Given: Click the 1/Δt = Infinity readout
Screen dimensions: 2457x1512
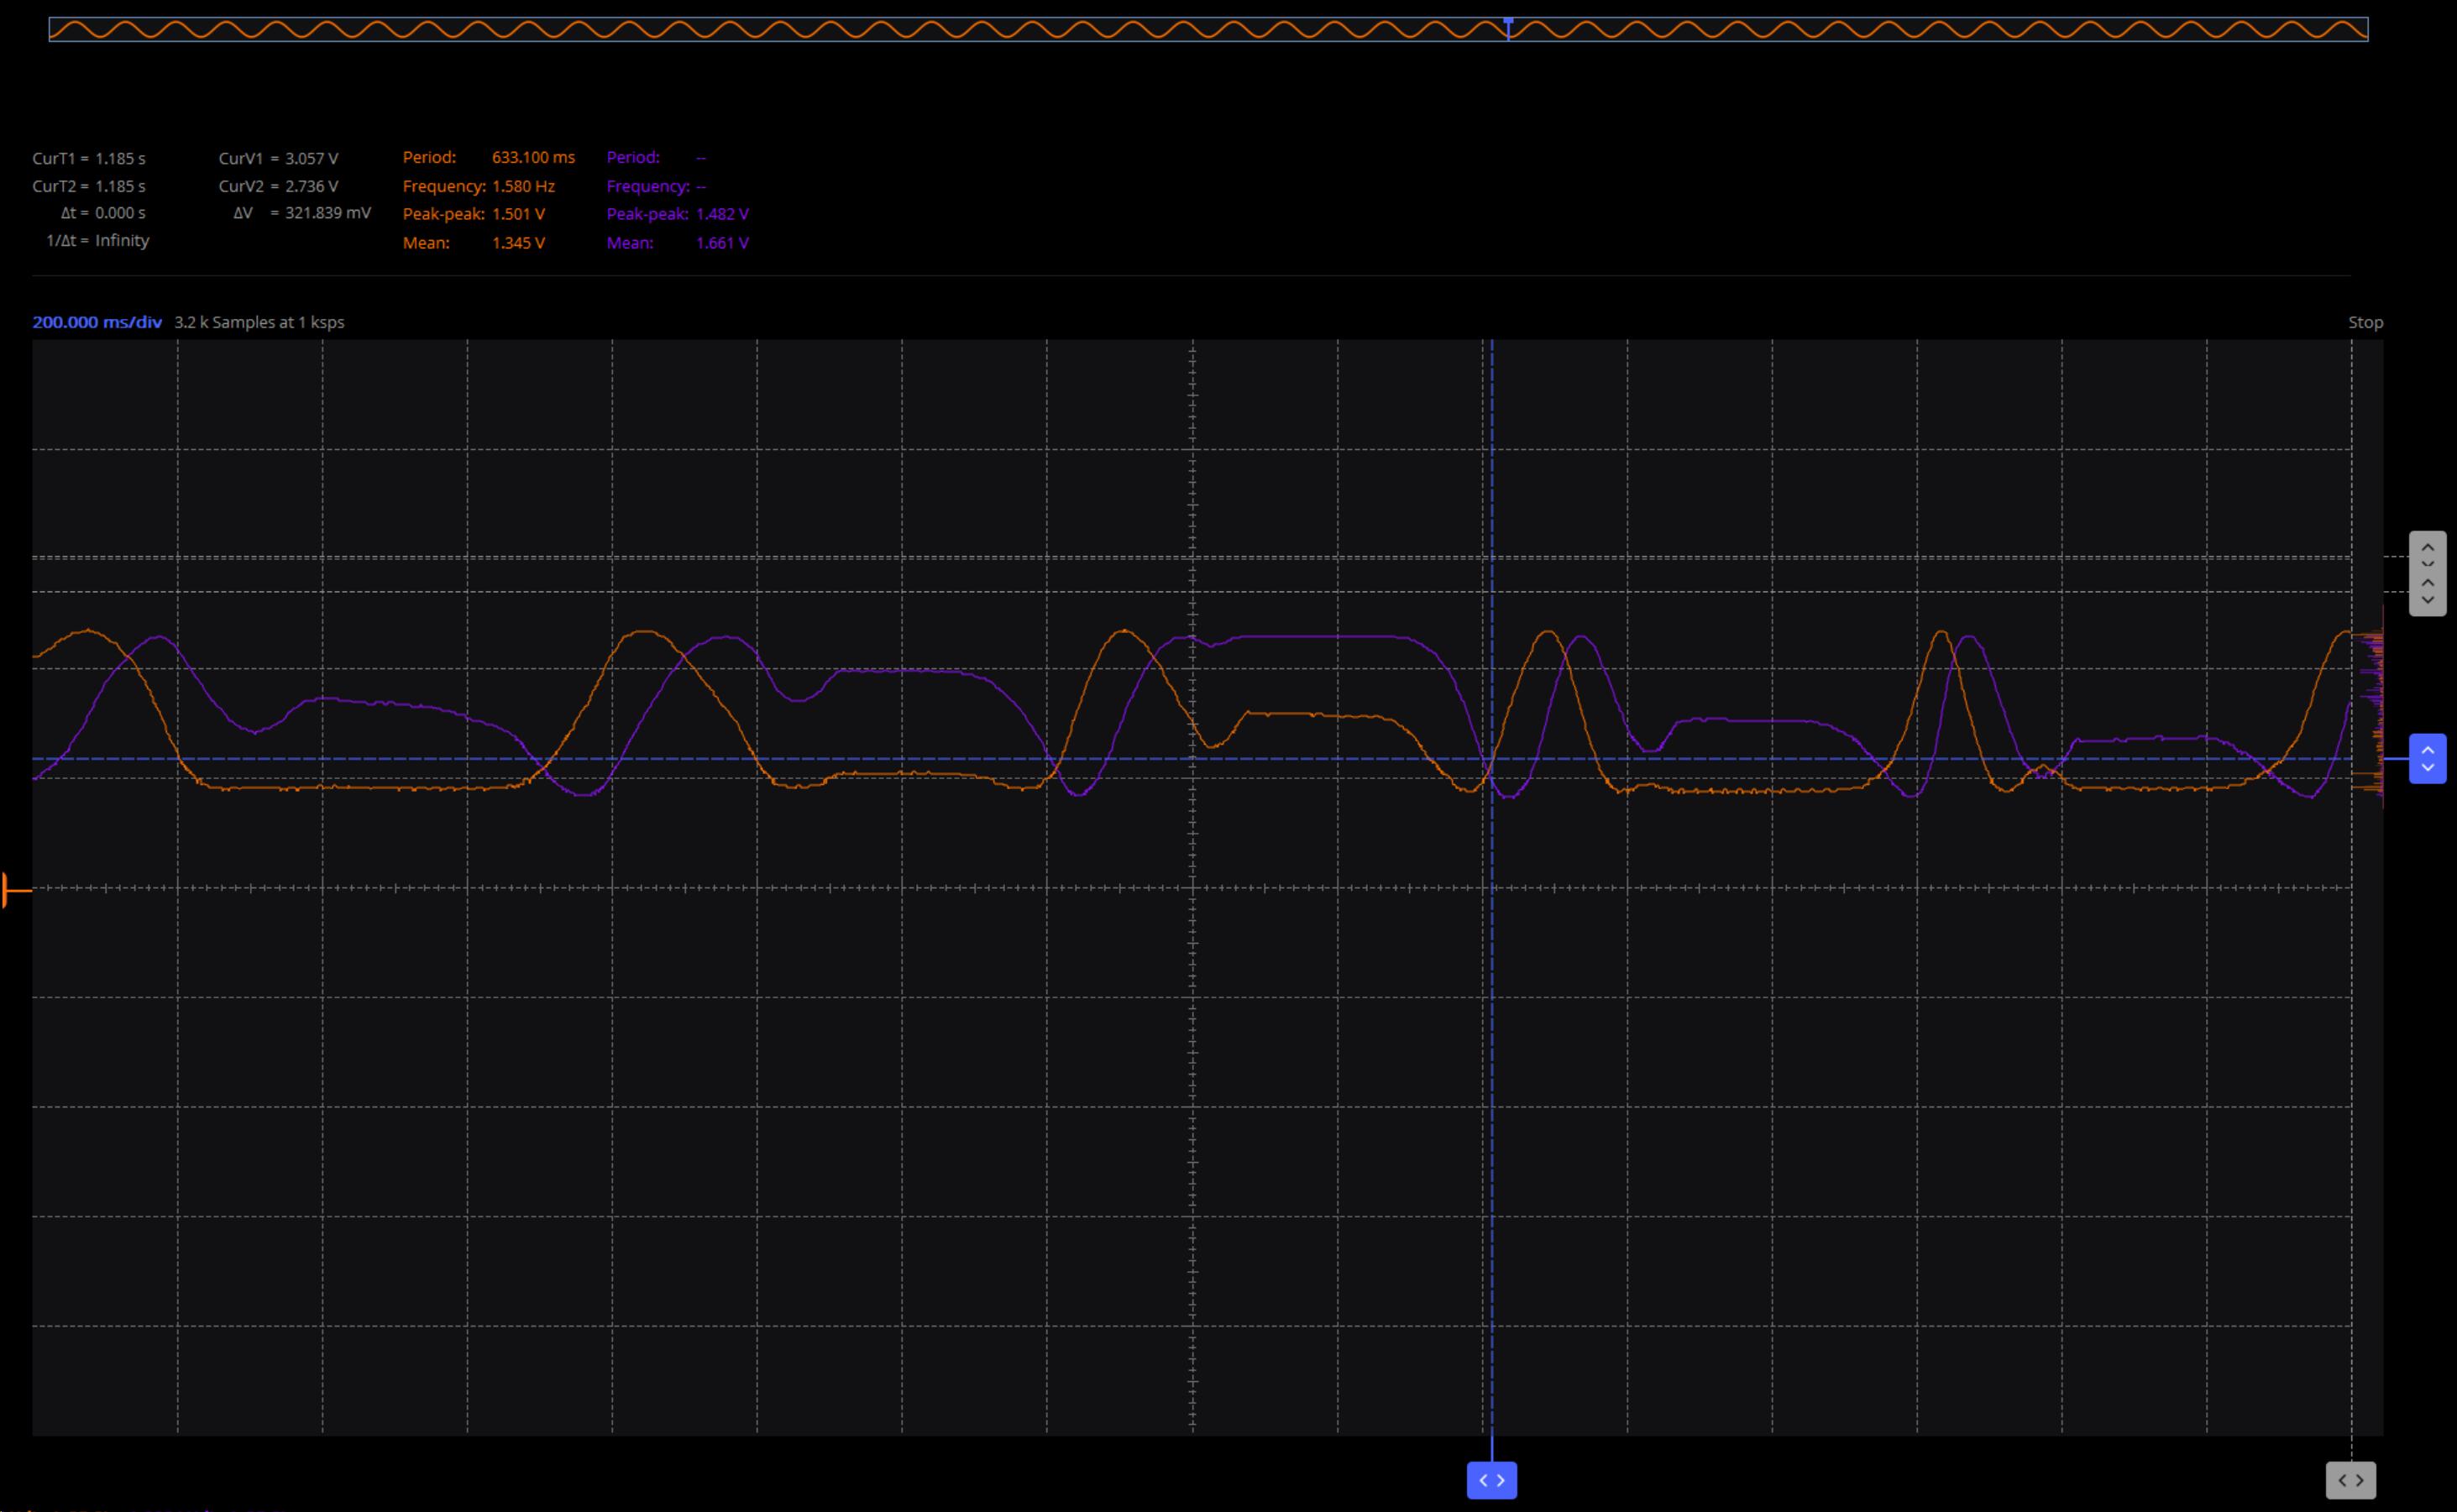Looking at the screenshot, I should point(97,240).
